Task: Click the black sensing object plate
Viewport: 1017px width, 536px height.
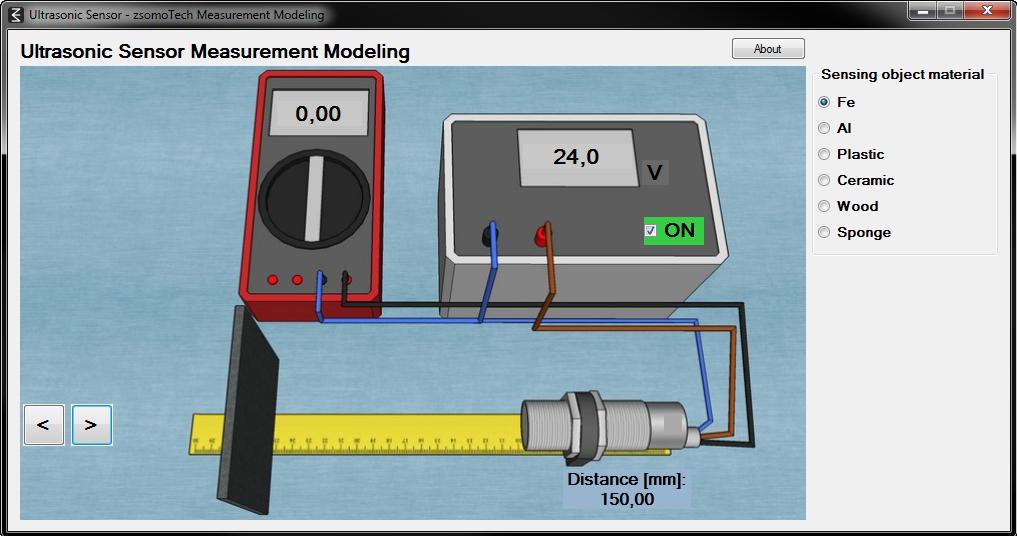Action: click(x=247, y=411)
